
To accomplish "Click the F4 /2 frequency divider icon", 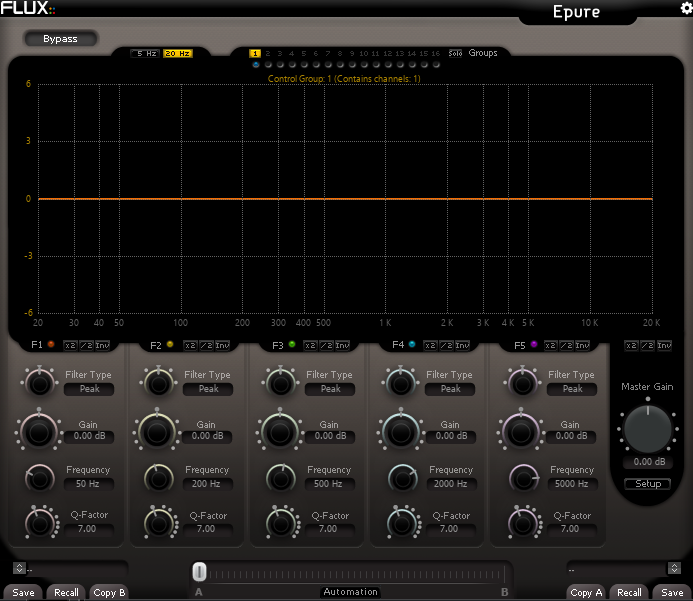I will tap(446, 345).
